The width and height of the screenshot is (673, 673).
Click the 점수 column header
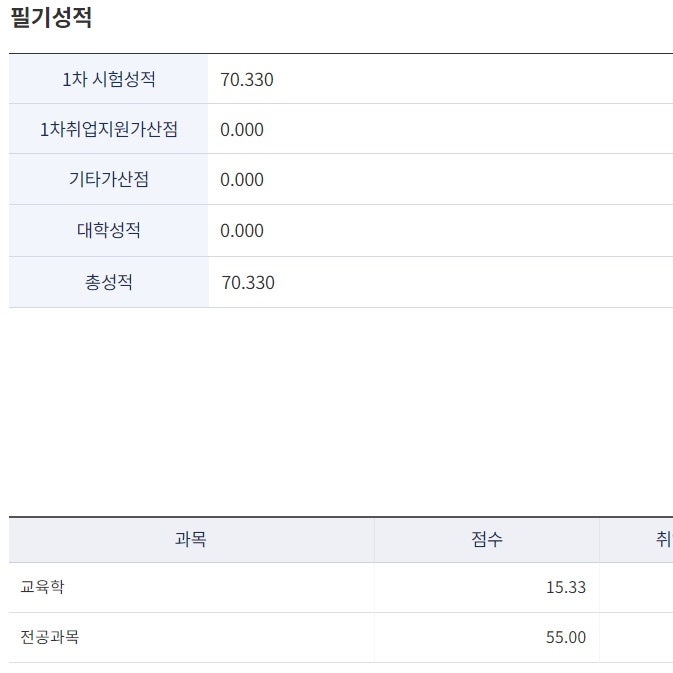(487, 540)
